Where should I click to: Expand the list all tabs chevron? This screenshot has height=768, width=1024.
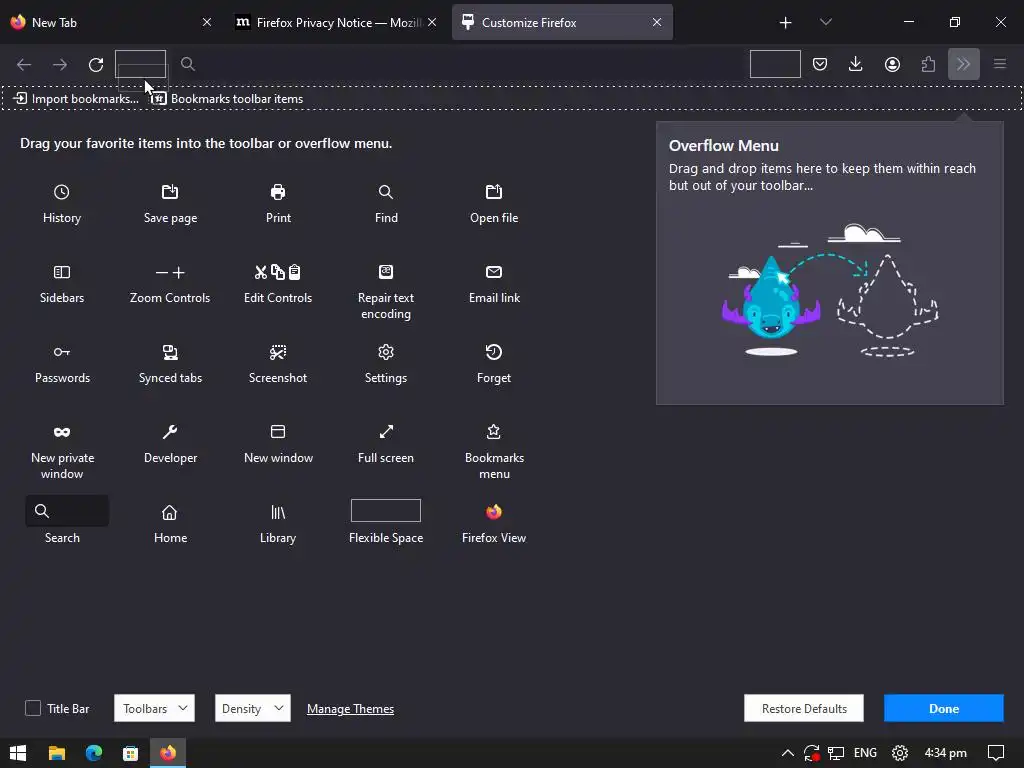(x=825, y=22)
